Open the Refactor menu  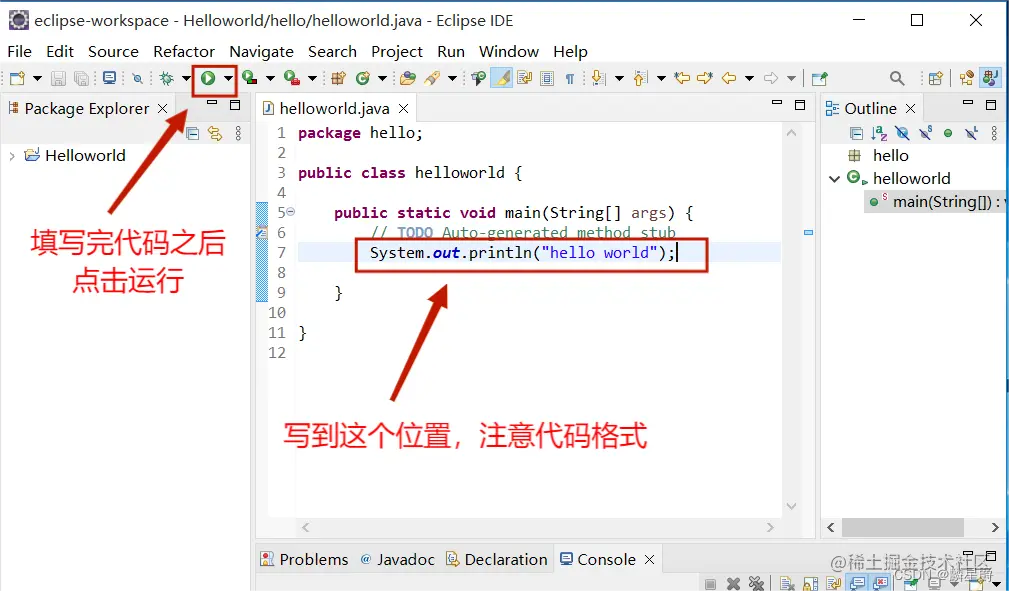click(x=184, y=52)
